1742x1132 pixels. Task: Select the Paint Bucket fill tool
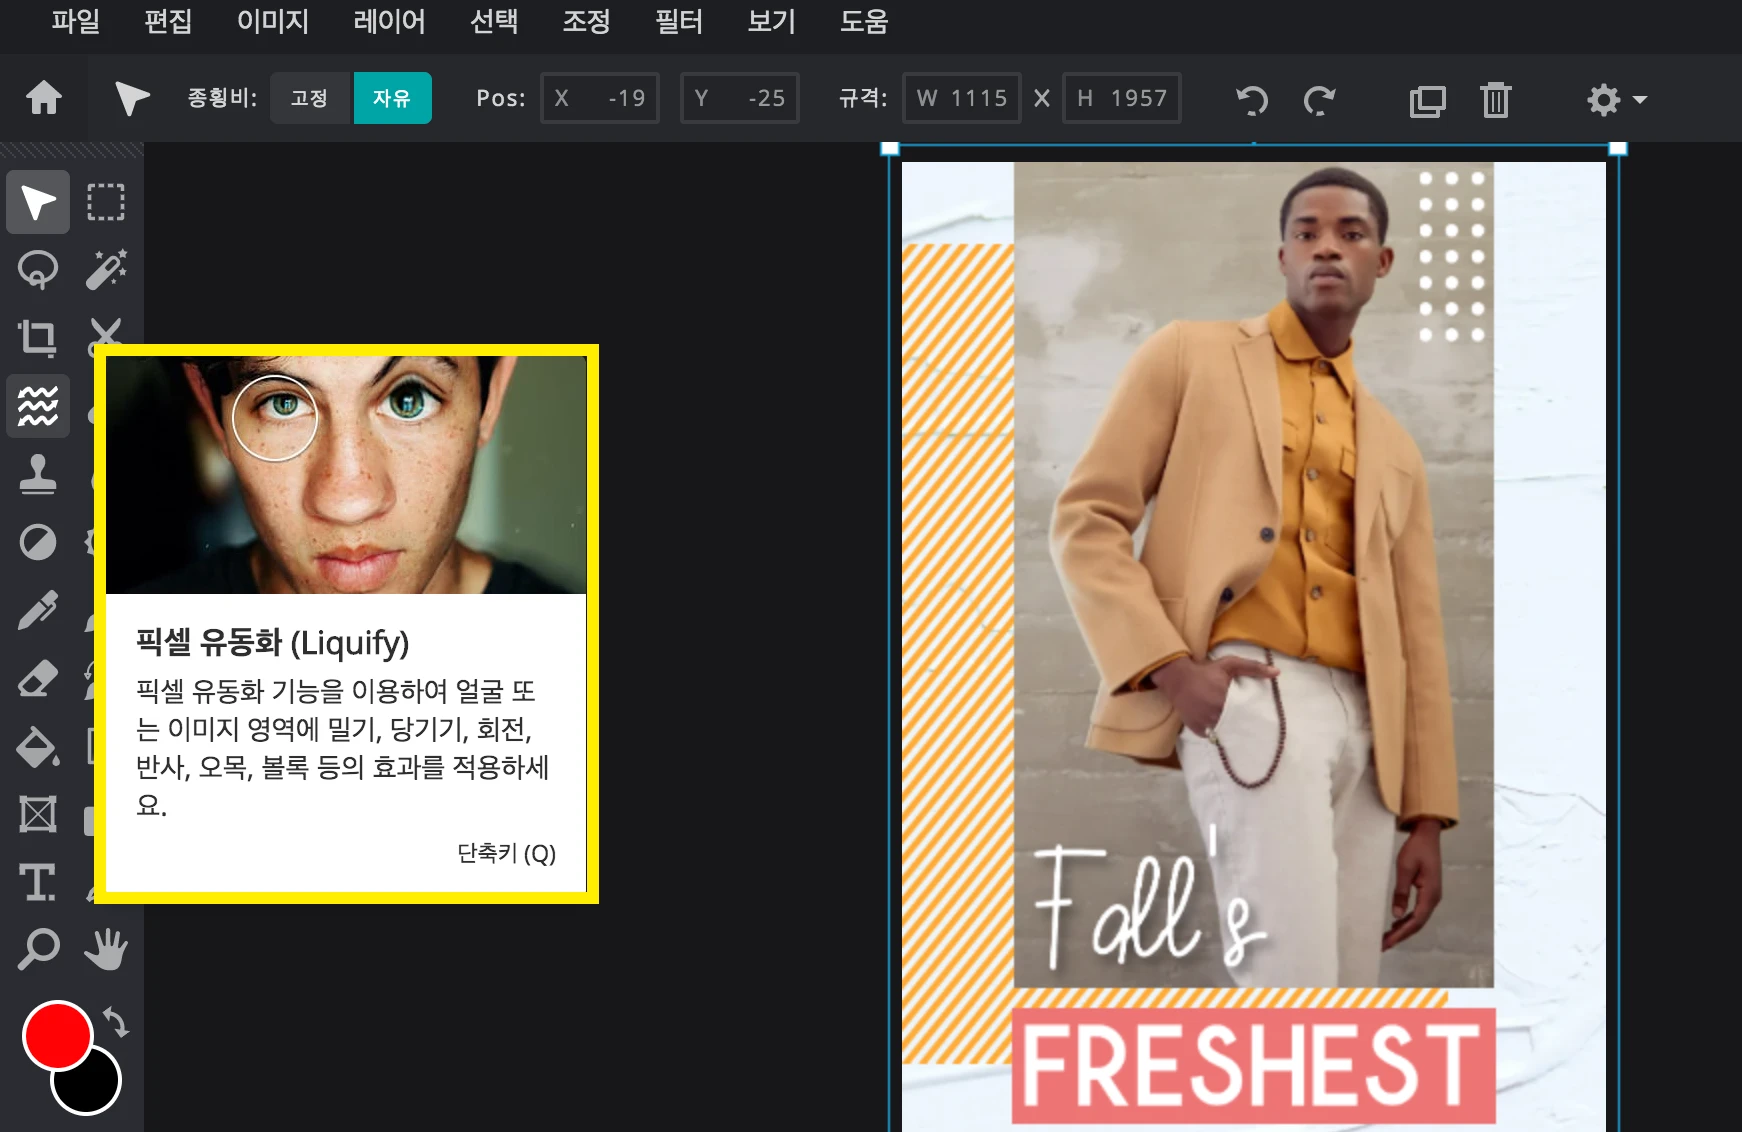click(x=38, y=746)
